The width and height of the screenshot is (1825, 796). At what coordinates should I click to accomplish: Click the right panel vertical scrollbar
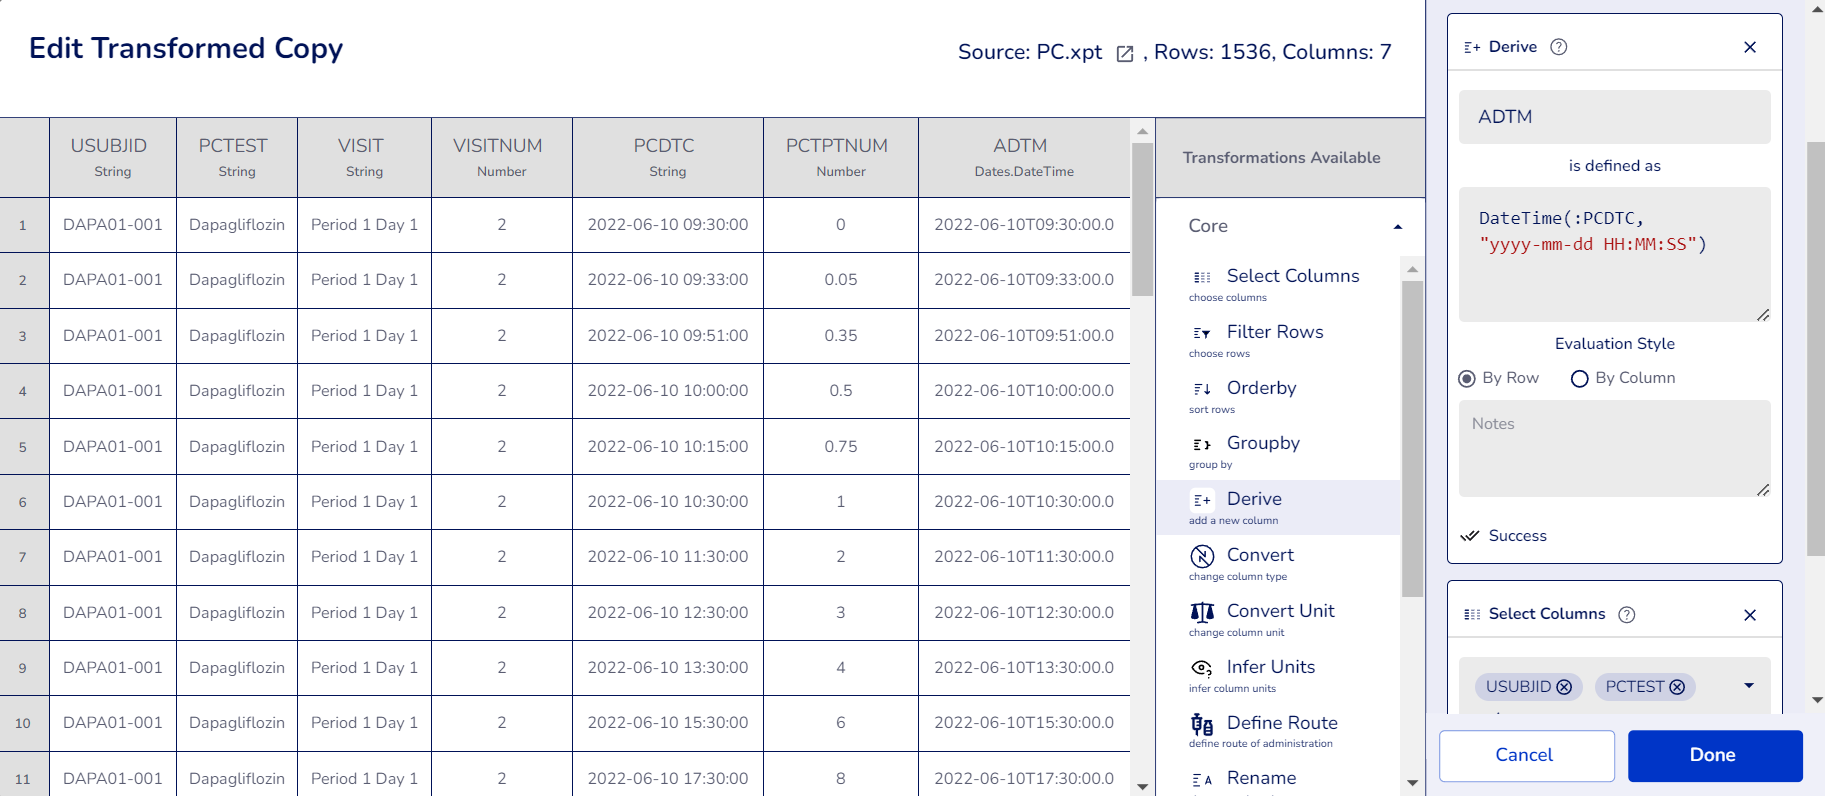[x=1816, y=348]
